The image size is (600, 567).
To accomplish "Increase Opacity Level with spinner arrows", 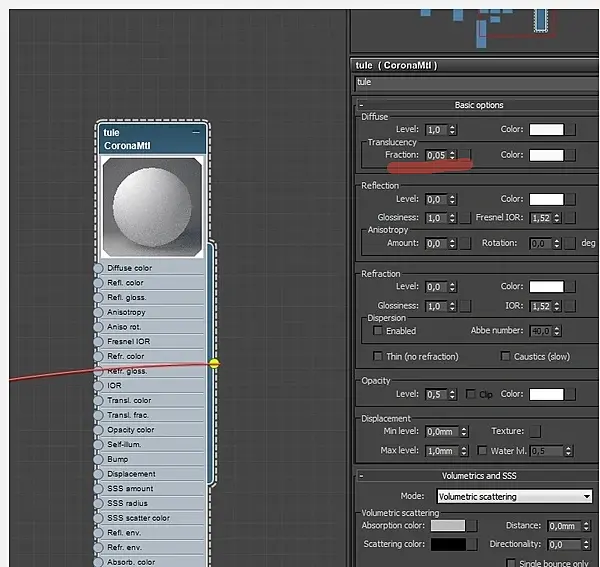I will point(452,391).
